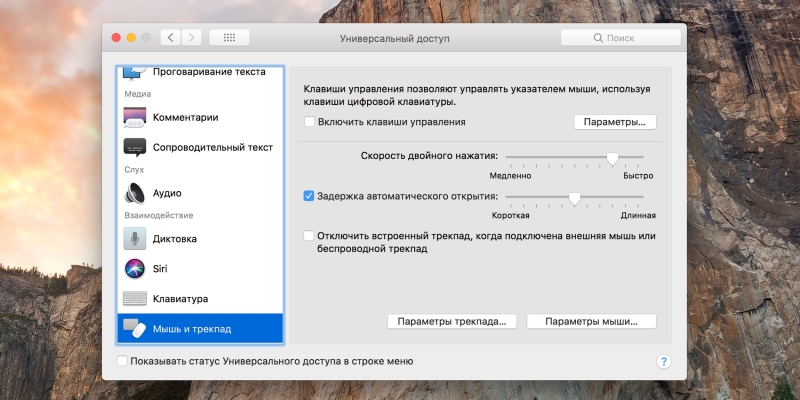This screenshot has width=800, height=400.
Task: Click the Универсальный доступ window title
Action: click(x=394, y=38)
